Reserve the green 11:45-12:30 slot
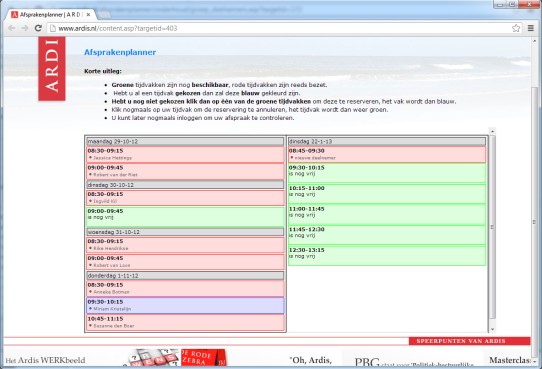Screen dimensions: 542x369 pyautogui.click(x=387, y=235)
